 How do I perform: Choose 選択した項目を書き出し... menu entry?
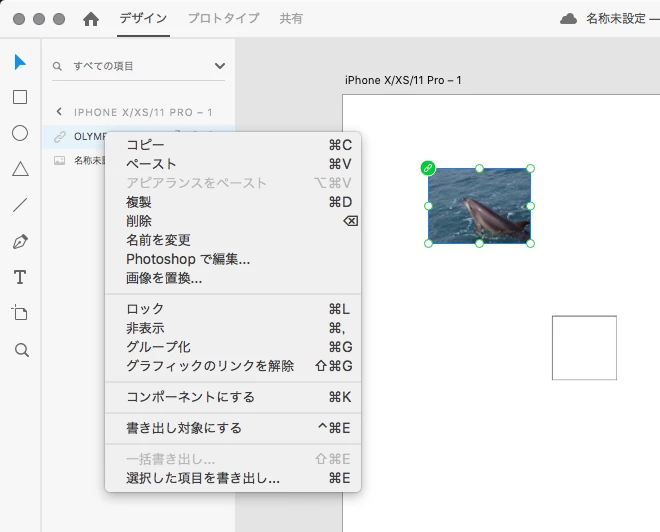[x=233, y=478]
